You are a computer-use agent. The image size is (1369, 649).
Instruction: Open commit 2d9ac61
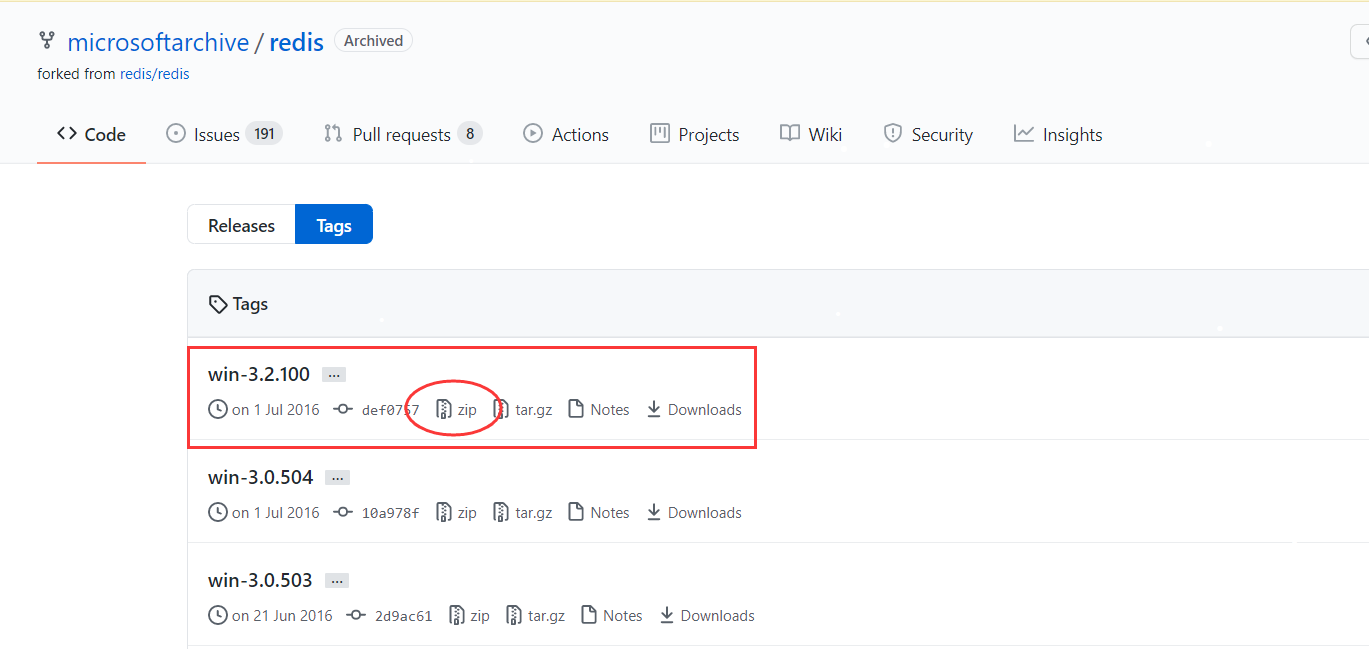(x=403, y=616)
